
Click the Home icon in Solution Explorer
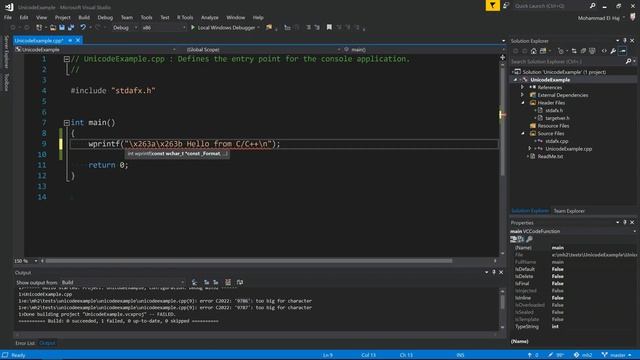click(533, 51)
